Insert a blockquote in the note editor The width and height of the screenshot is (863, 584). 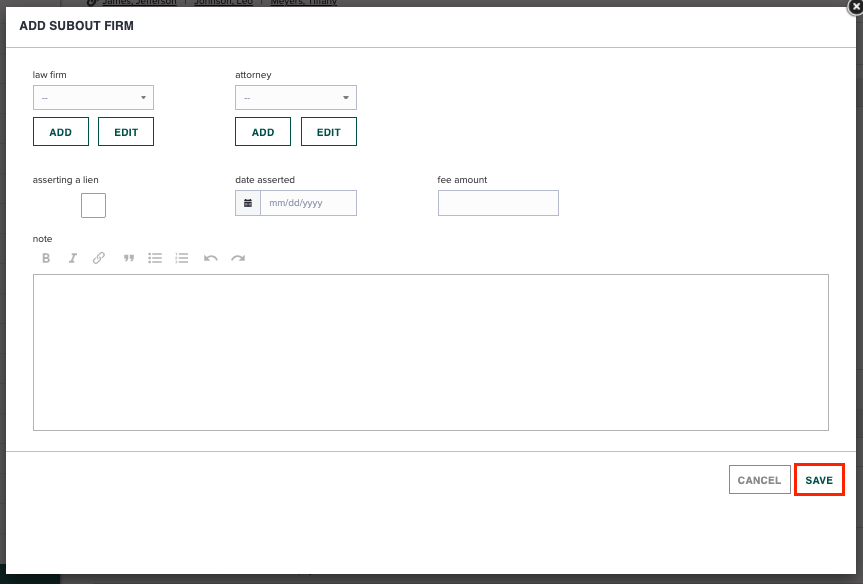point(129,258)
